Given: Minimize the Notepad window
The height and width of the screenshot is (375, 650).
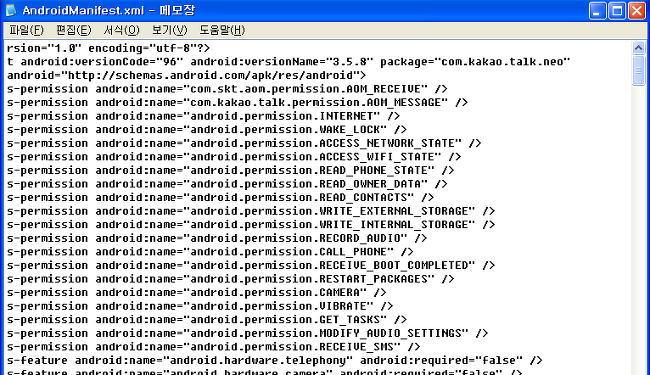Looking at the screenshot, I should coord(597,11).
